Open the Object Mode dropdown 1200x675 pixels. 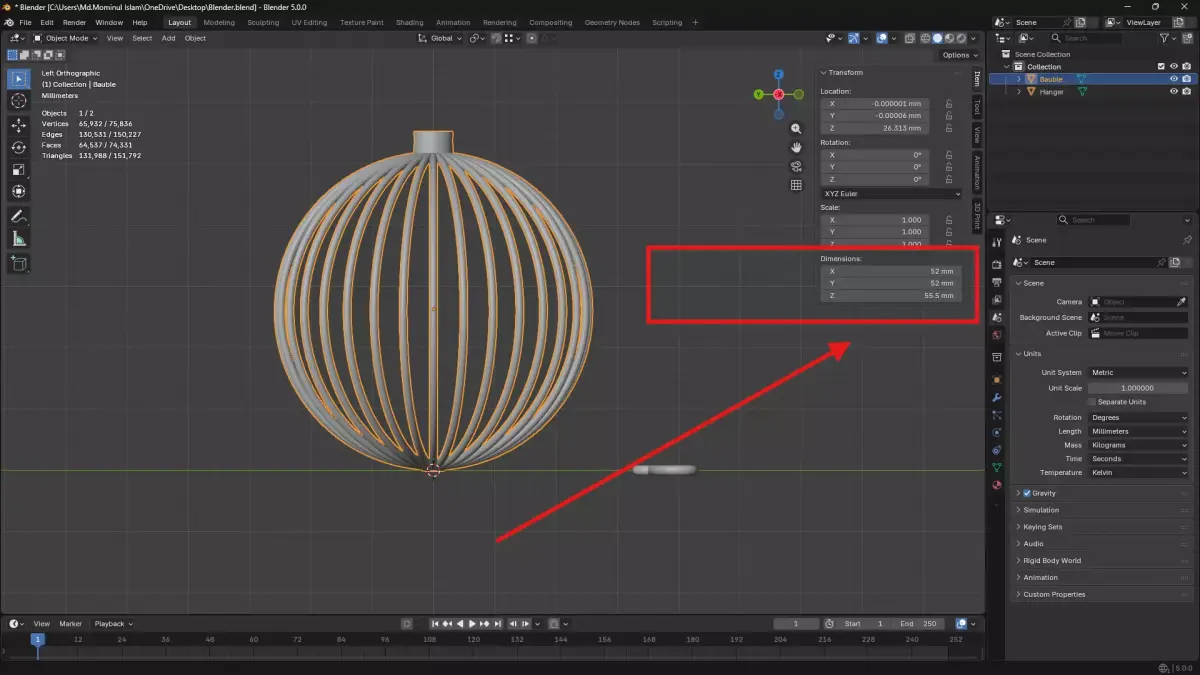66,38
